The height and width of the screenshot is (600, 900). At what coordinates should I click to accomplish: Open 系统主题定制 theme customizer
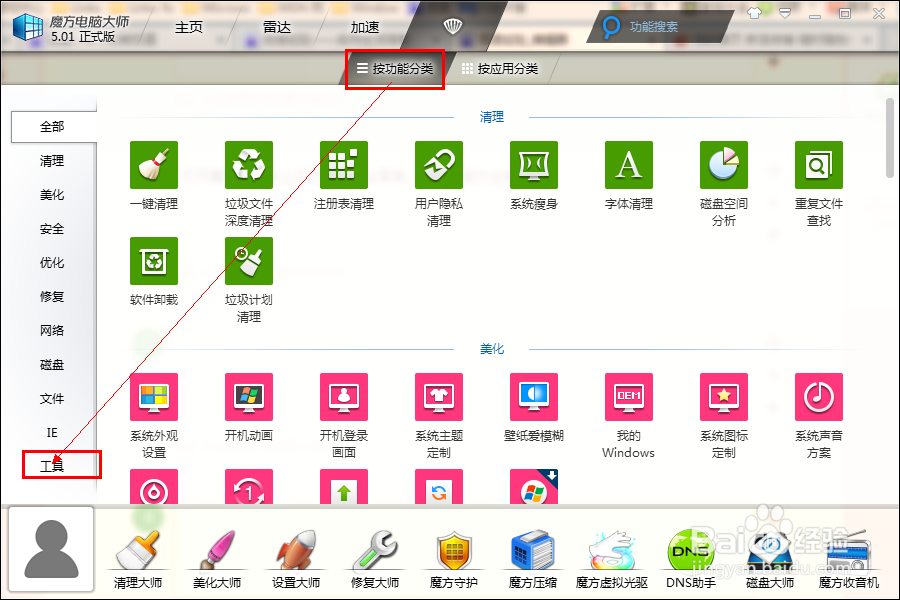[439, 397]
